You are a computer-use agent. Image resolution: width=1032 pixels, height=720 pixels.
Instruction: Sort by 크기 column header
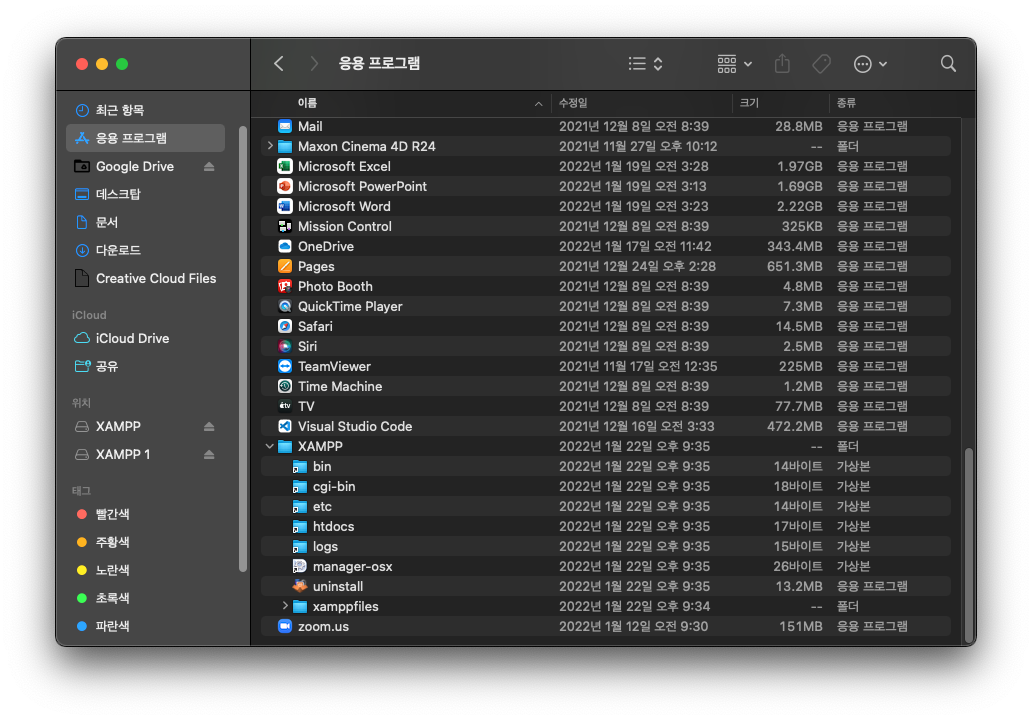(749, 103)
